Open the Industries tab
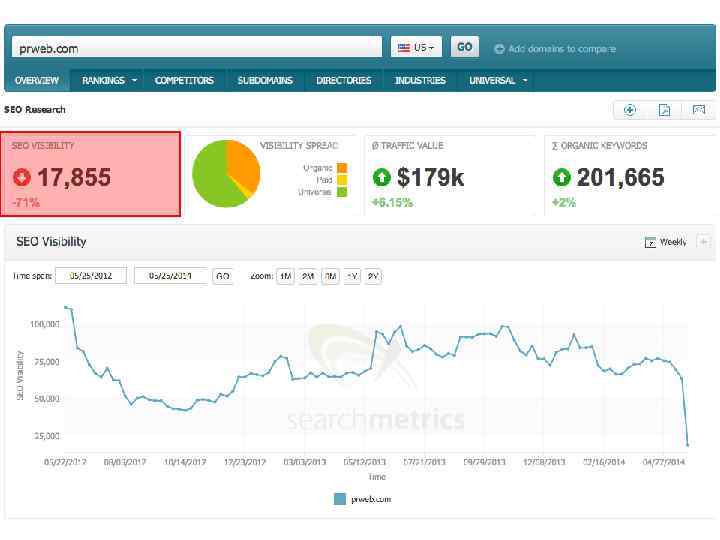 [x=420, y=80]
